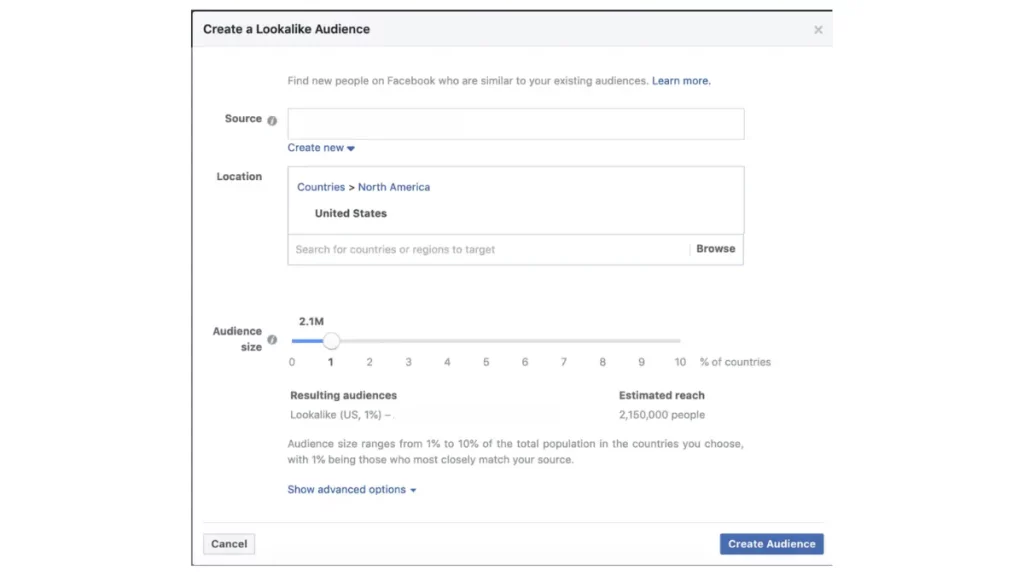Click the Countries breadcrumb link
This screenshot has height=576, width=1024.
pos(321,187)
